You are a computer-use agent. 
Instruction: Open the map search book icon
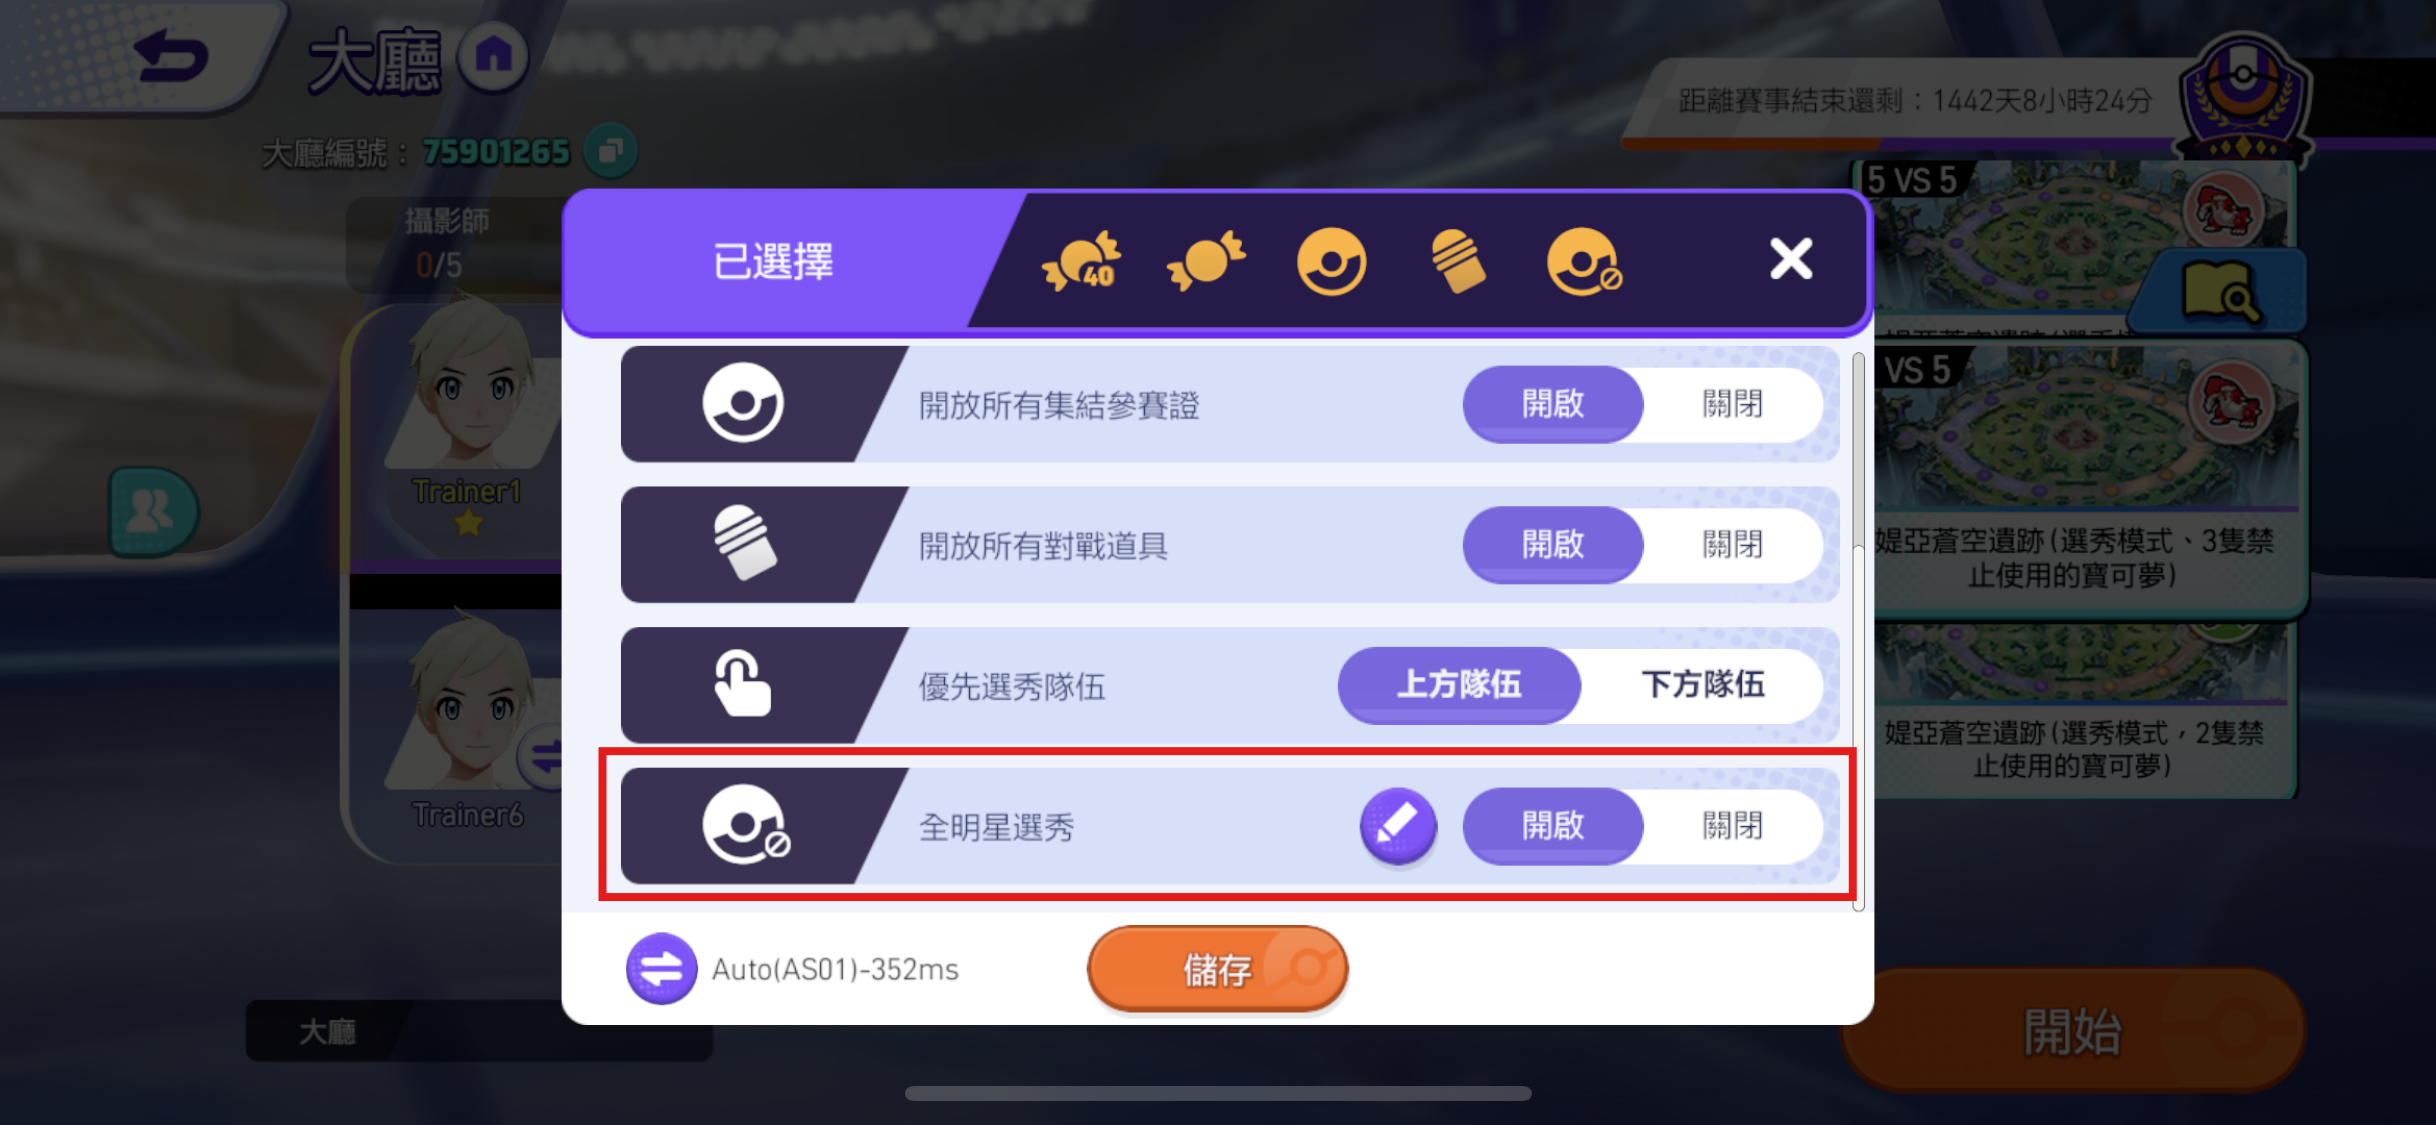point(2221,292)
